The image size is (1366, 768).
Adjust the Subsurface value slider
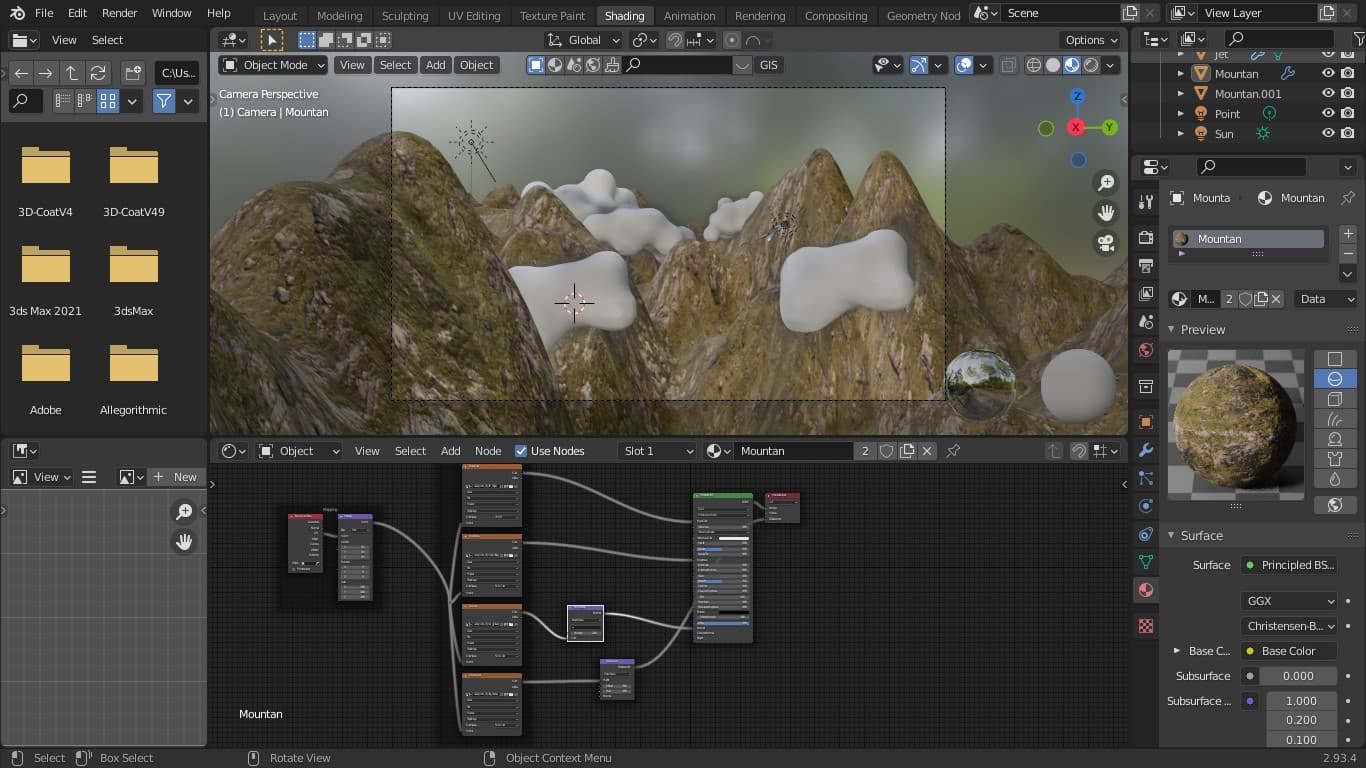coord(1298,676)
